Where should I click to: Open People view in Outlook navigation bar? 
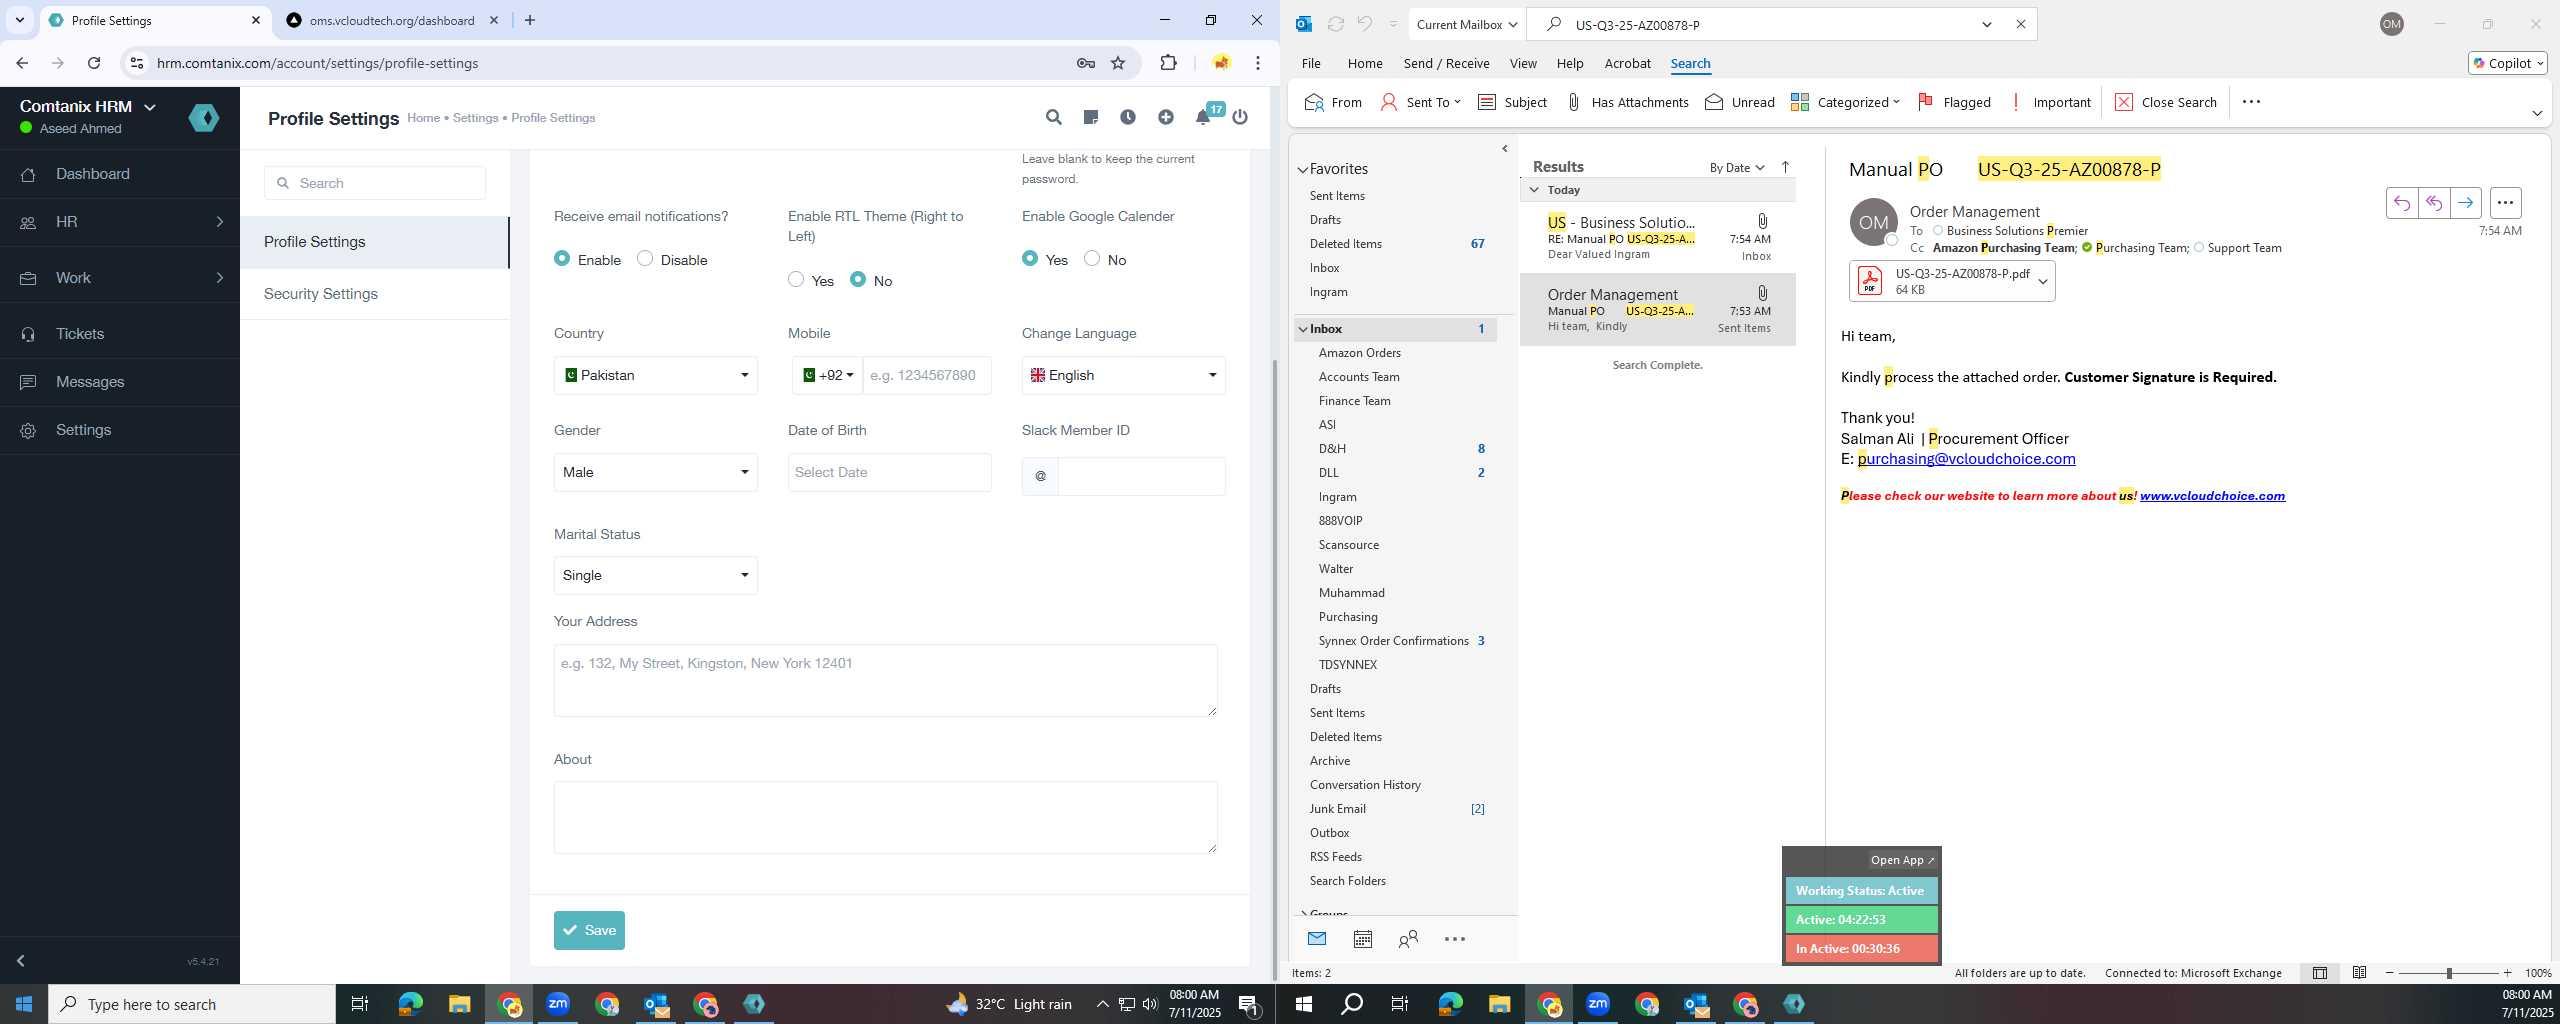point(1408,939)
